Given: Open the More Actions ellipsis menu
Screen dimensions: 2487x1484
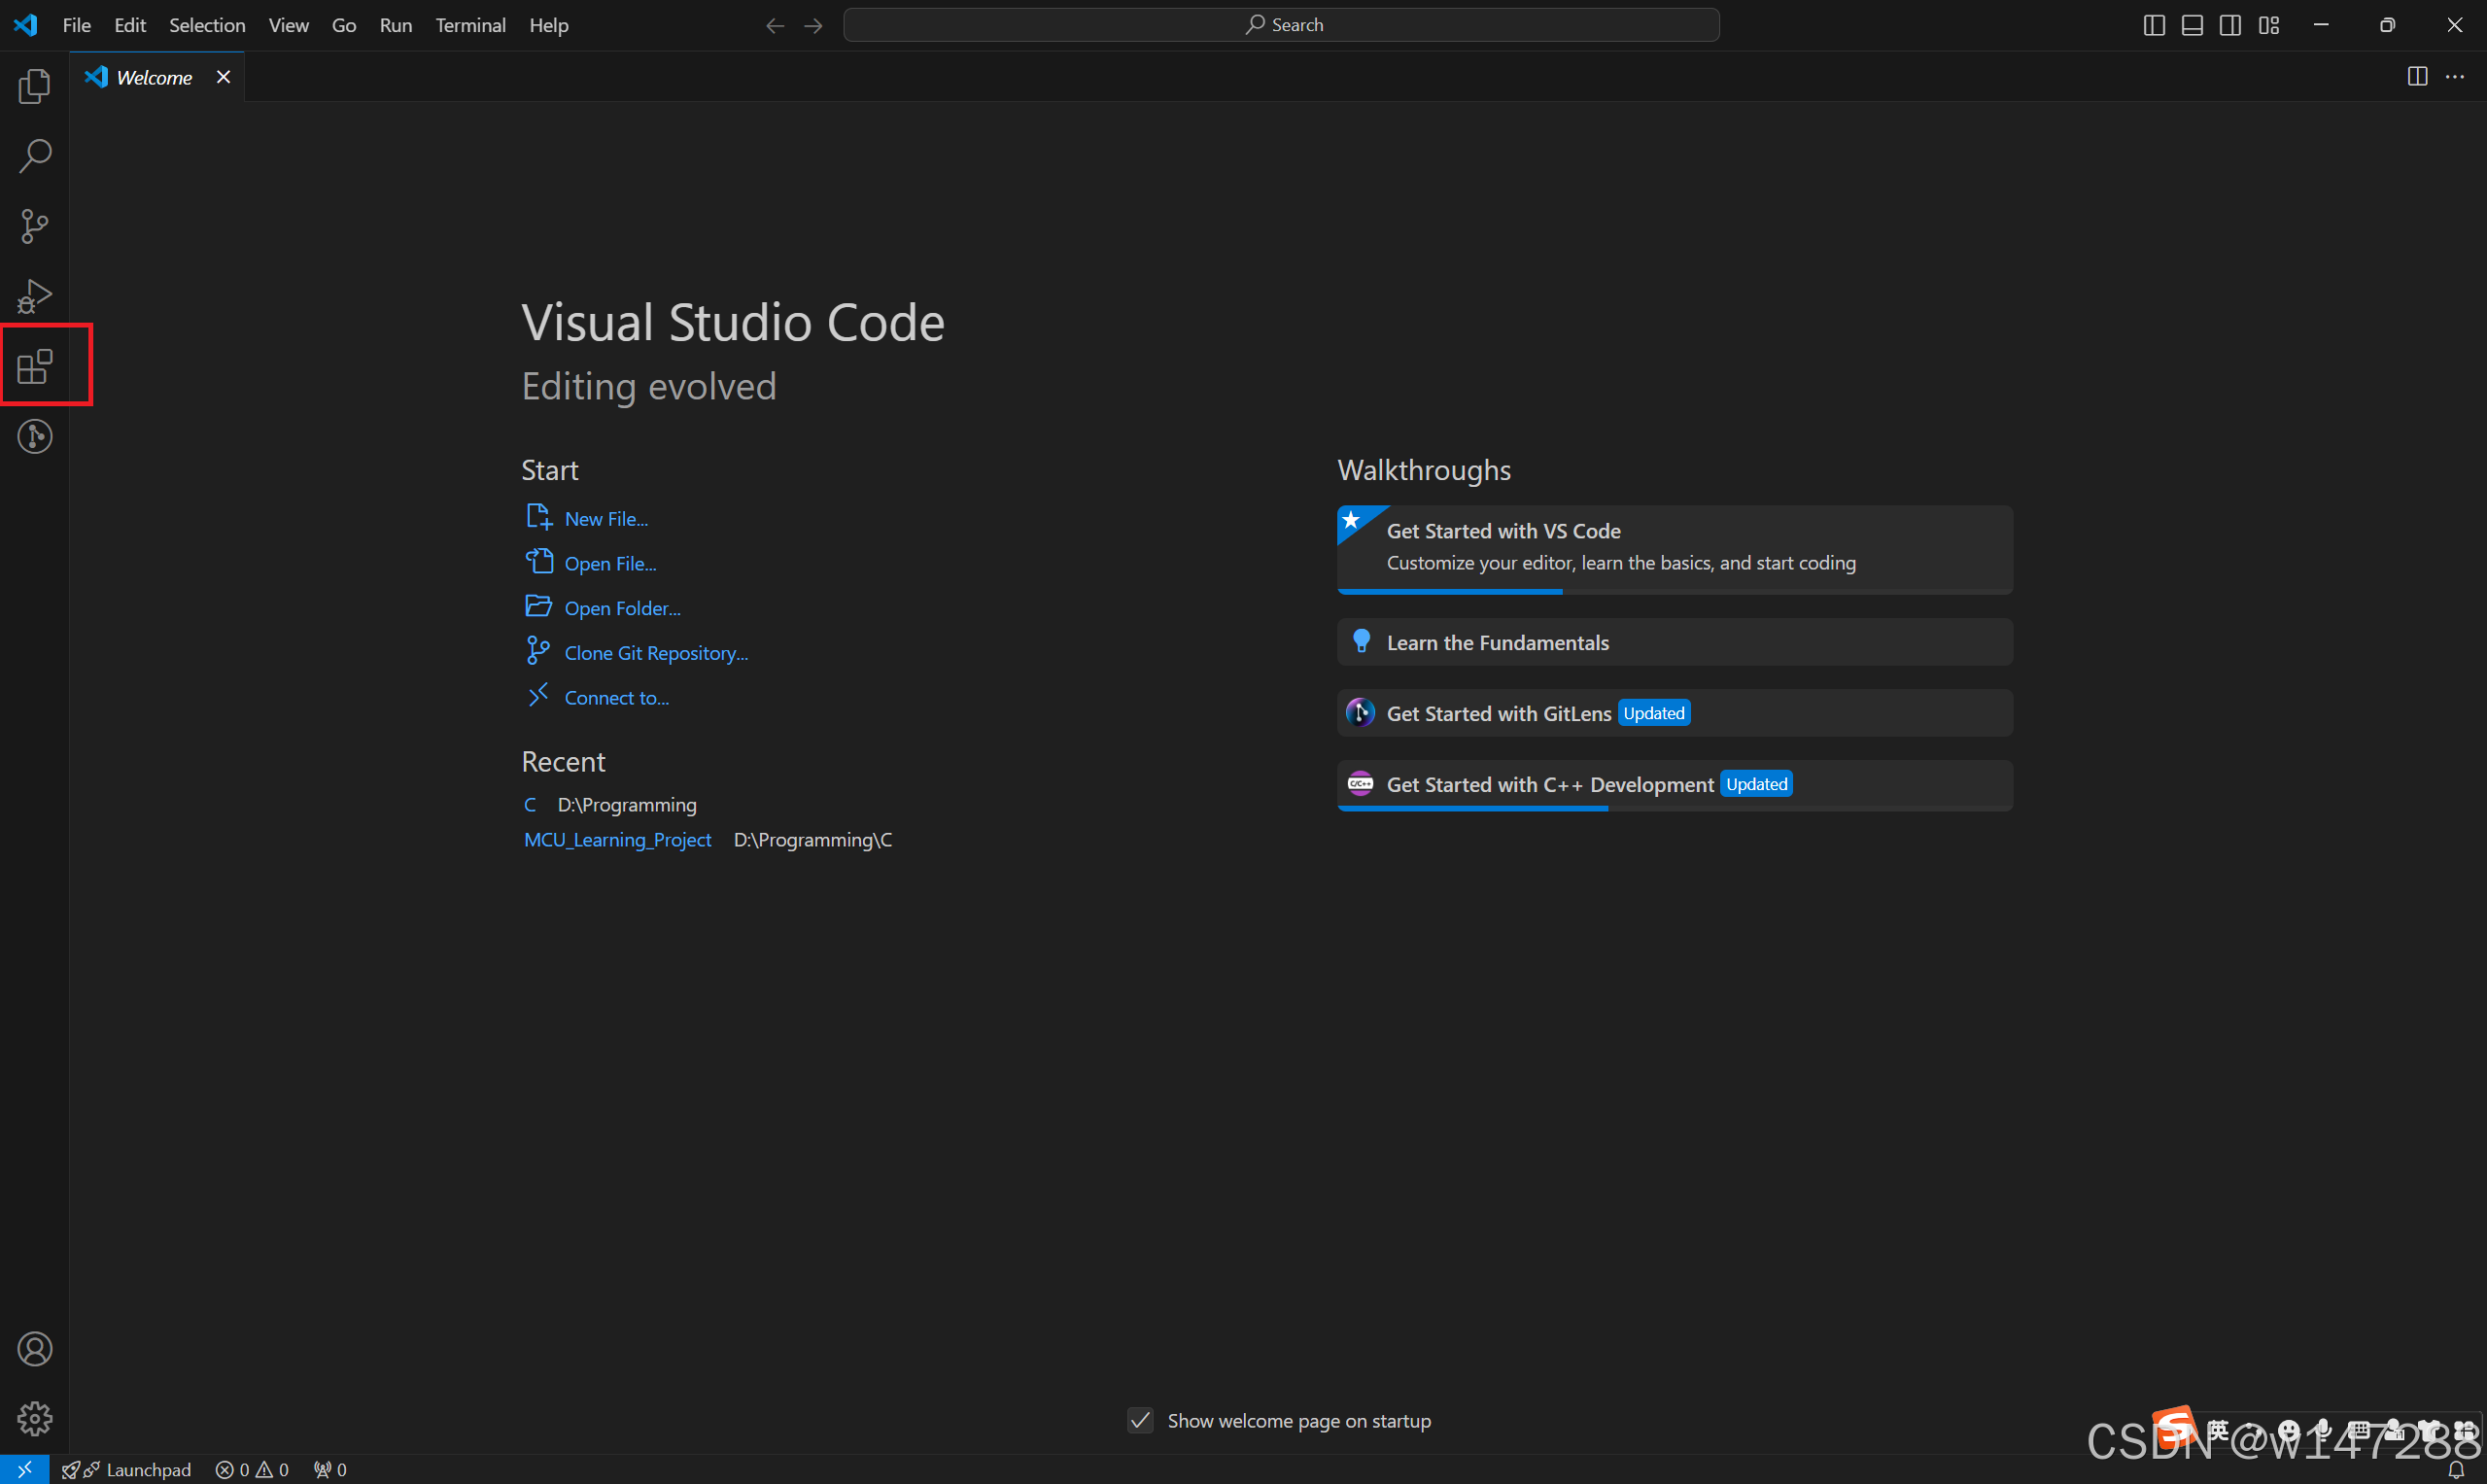Looking at the screenshot, I should 2455,77.
